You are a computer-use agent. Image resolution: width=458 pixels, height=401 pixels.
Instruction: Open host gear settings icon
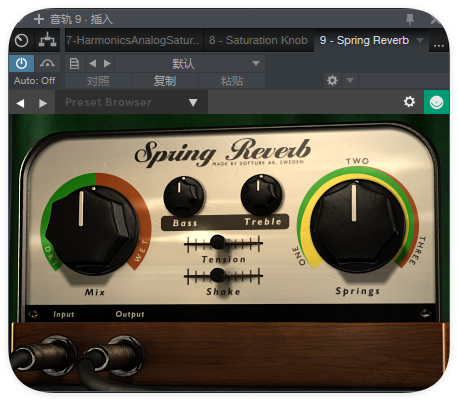332,80
